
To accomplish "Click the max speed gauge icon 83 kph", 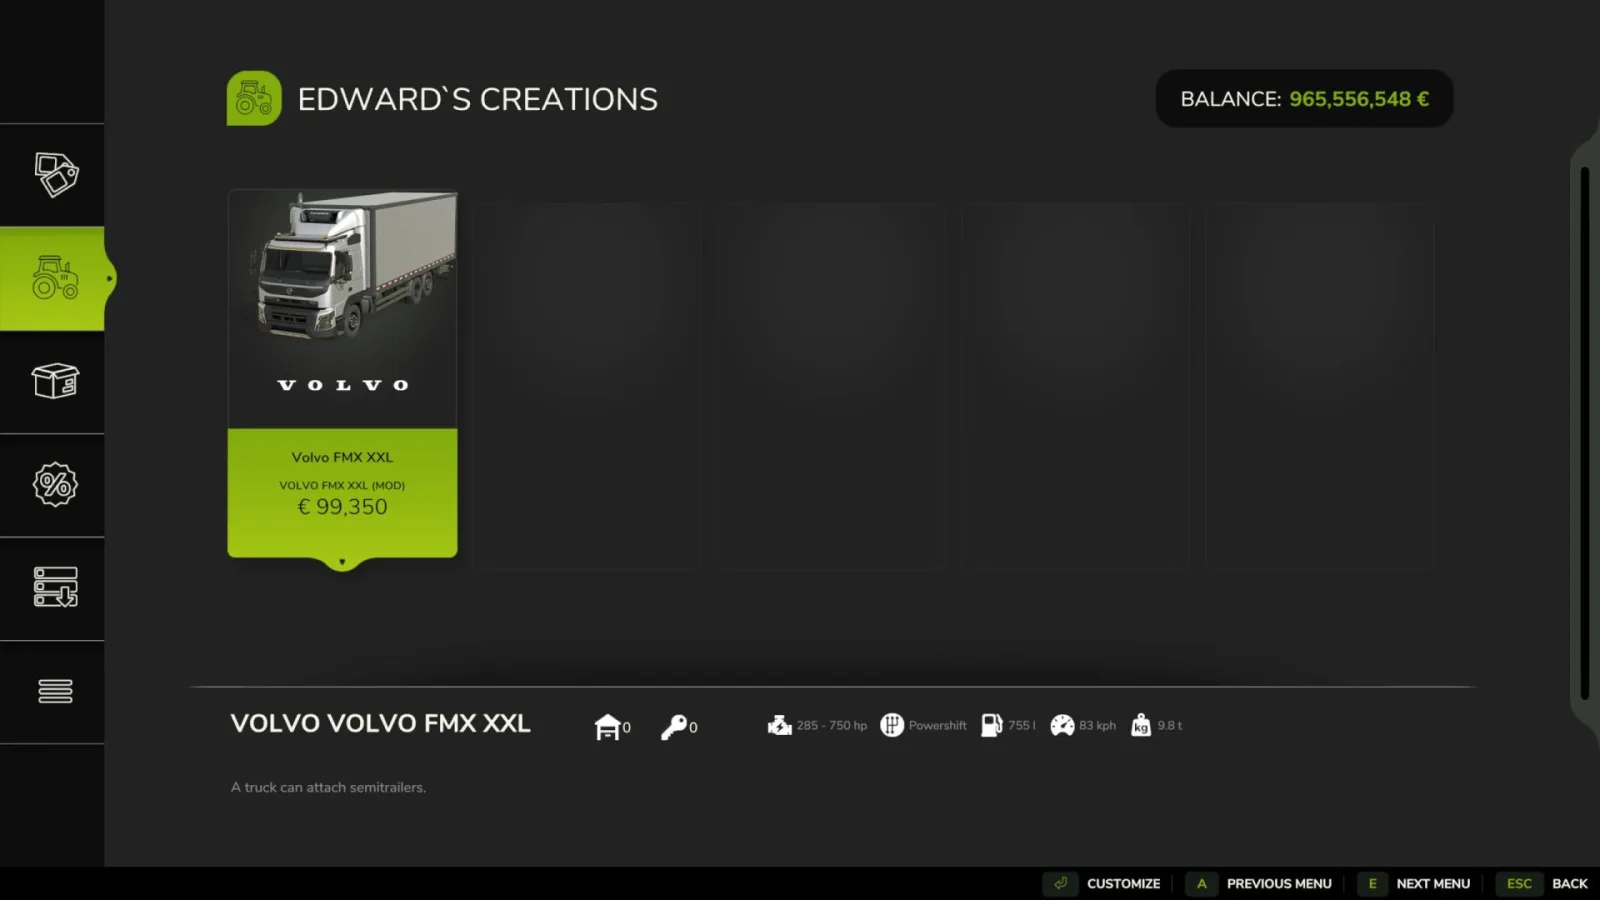I will click(x=1062, y=725).
